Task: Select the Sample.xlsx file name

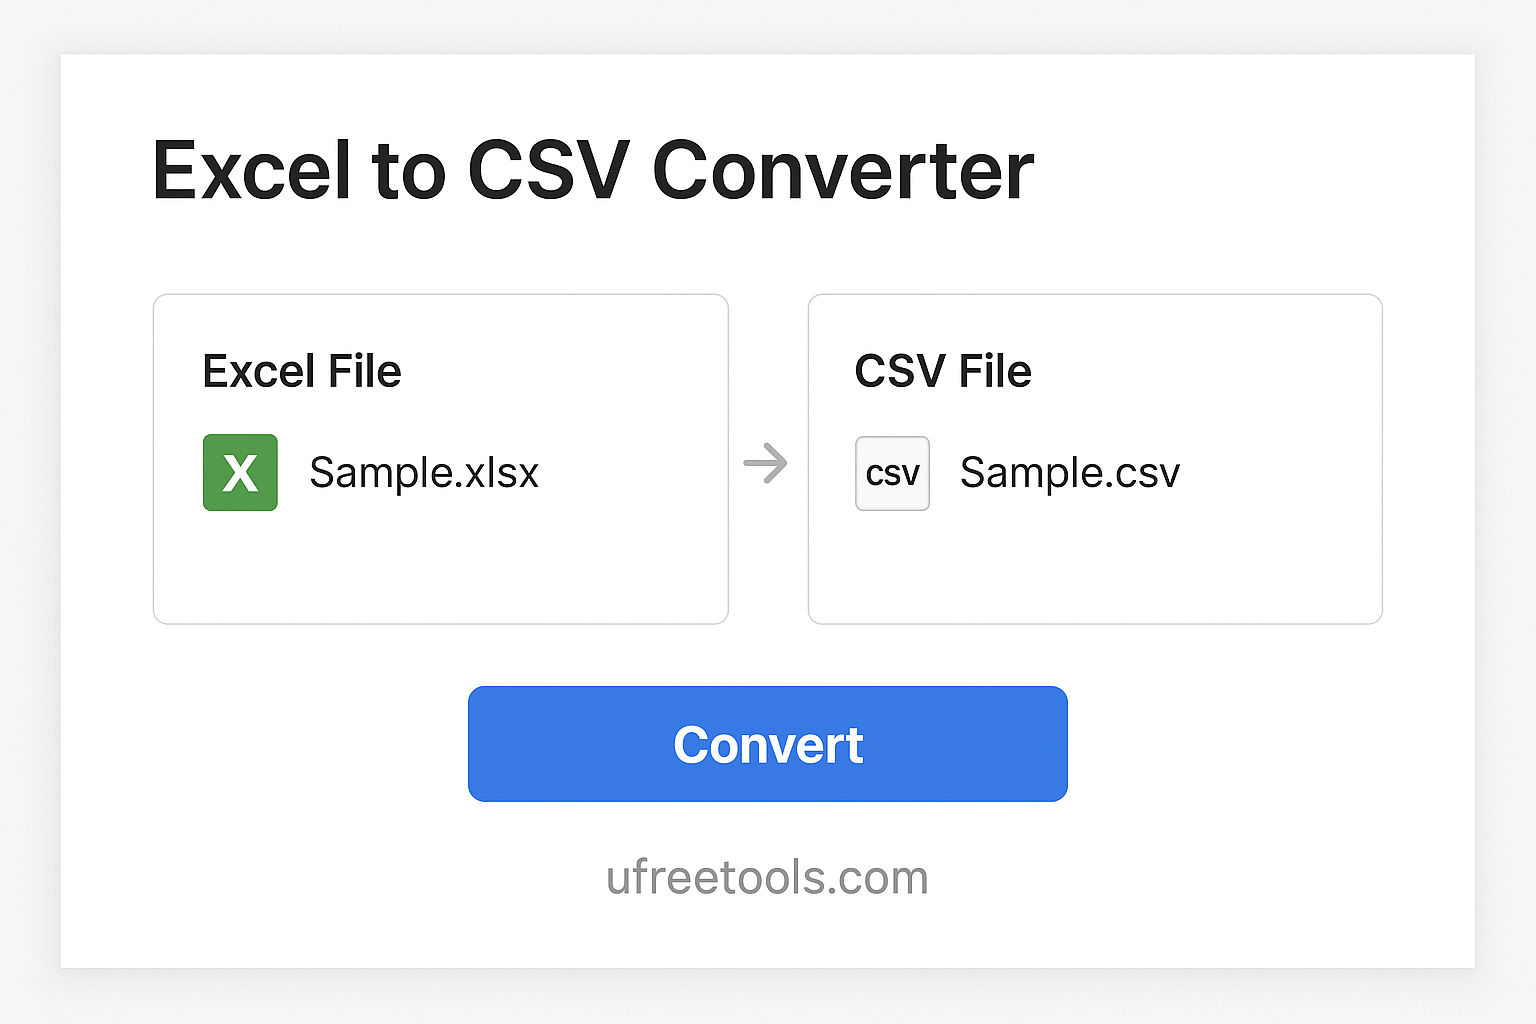Action: (424, 472)
